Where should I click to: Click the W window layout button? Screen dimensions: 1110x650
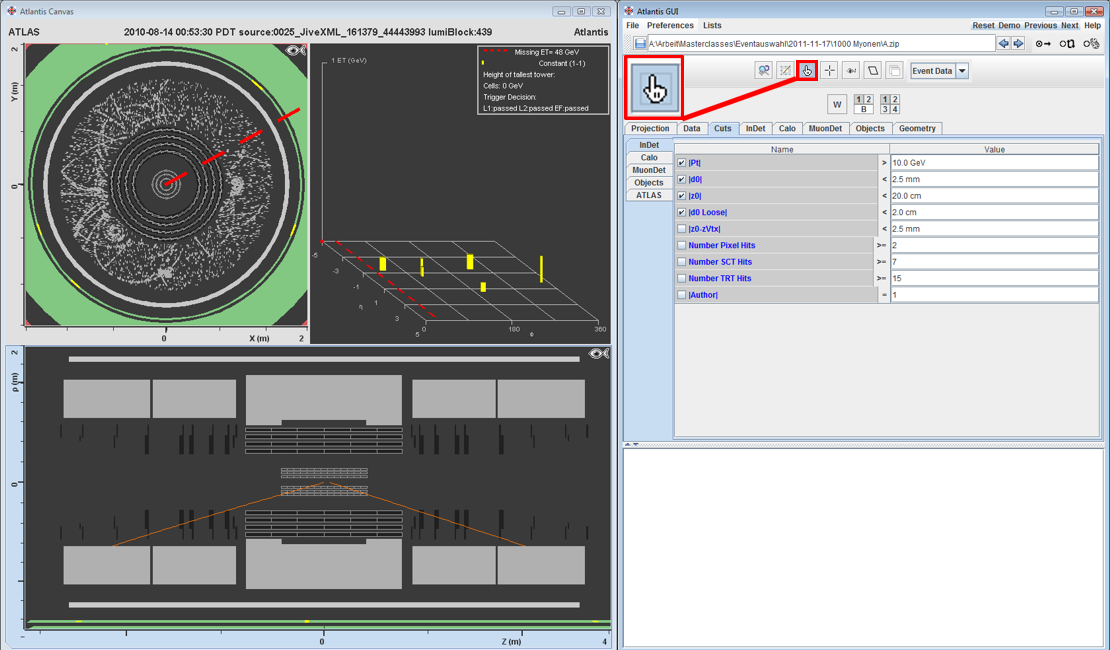pos(837,104)
